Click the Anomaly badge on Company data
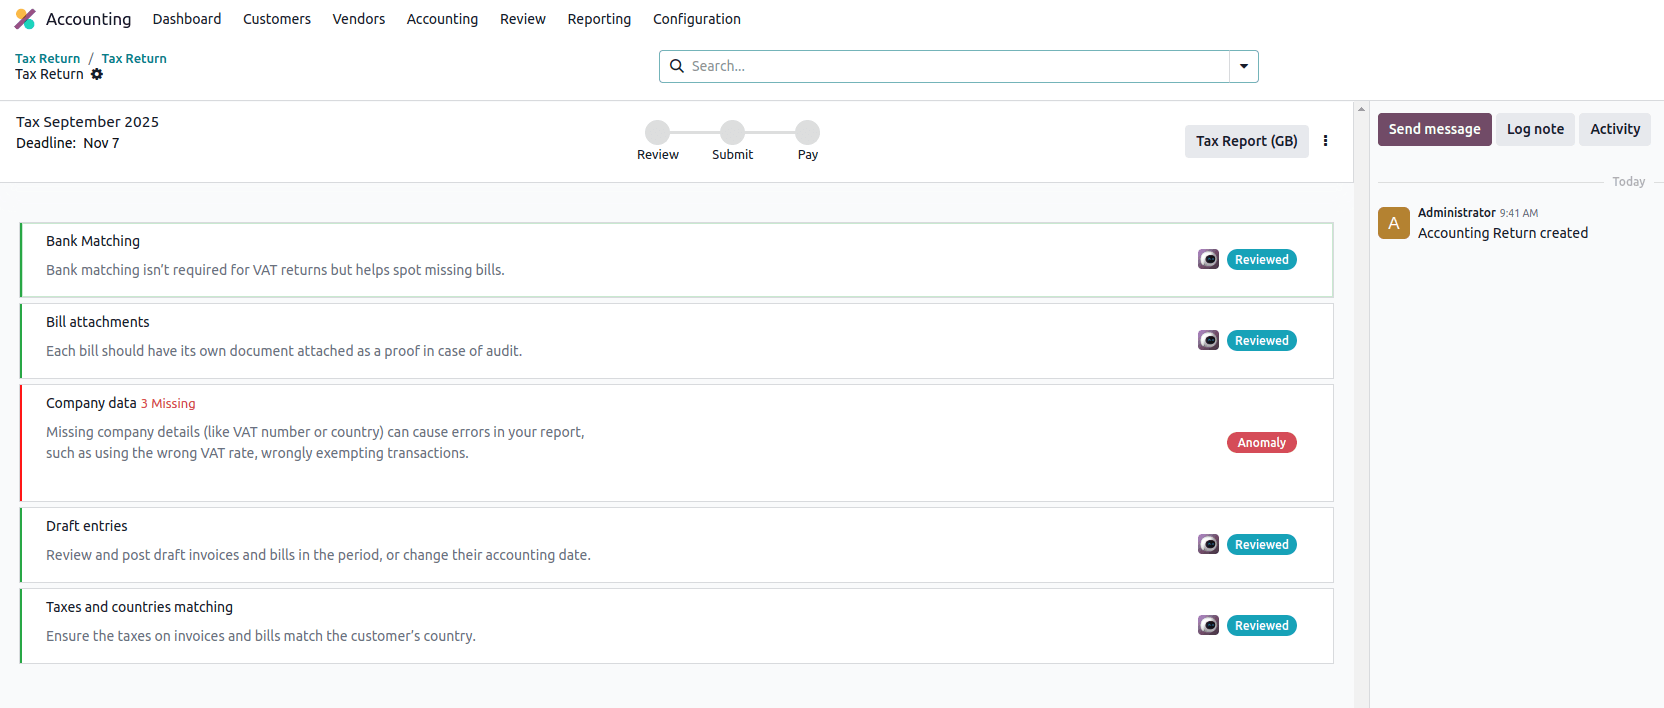The height and width of the screenshot is (708, 1664). click(x=1262, y=442)
